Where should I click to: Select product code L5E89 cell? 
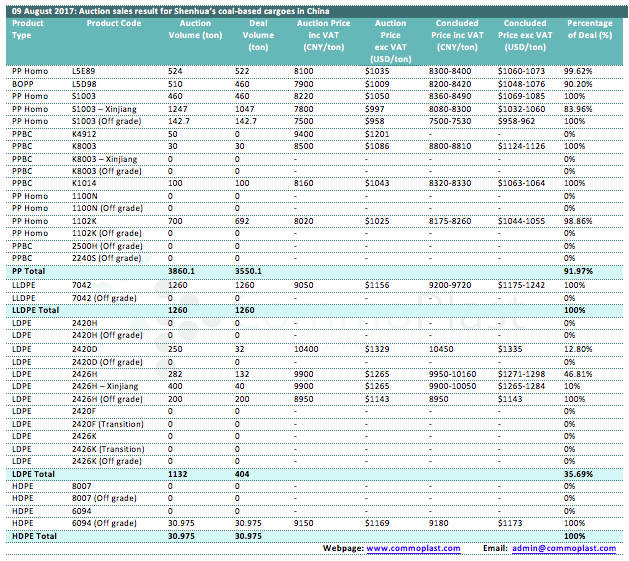click(x=84, y=71)
